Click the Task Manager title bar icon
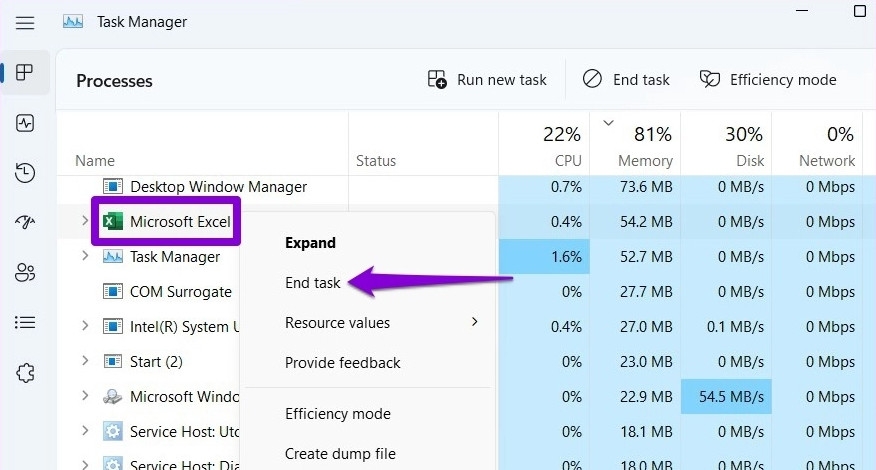This screenshot has width=876, height=470. 73,22
